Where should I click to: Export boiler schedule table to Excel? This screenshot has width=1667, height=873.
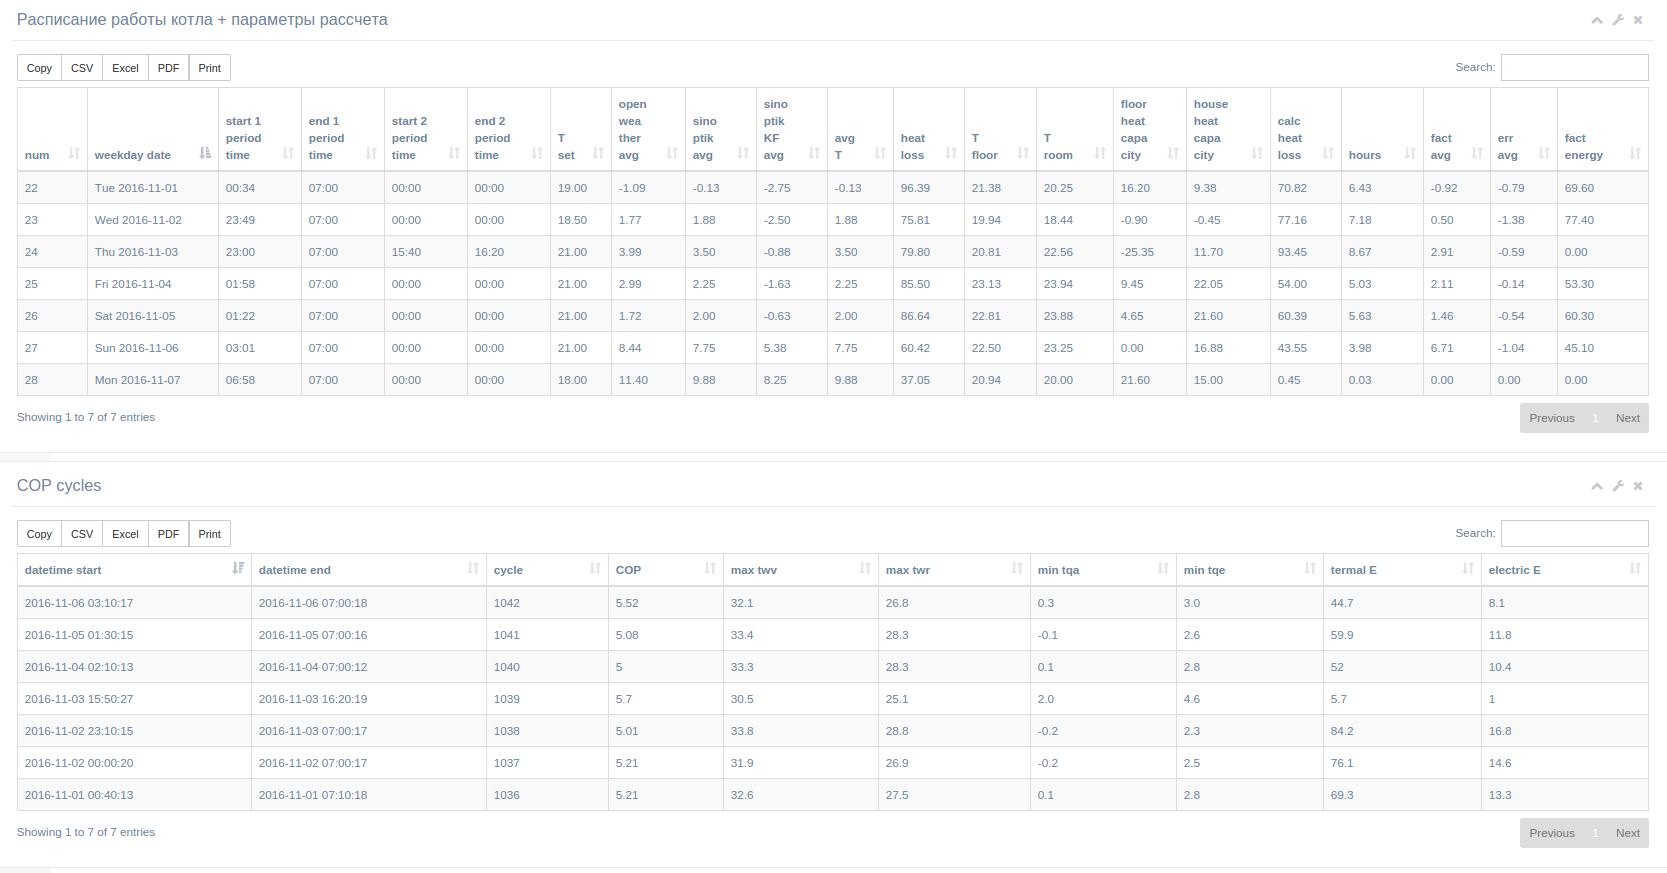[x=125, y=68]
